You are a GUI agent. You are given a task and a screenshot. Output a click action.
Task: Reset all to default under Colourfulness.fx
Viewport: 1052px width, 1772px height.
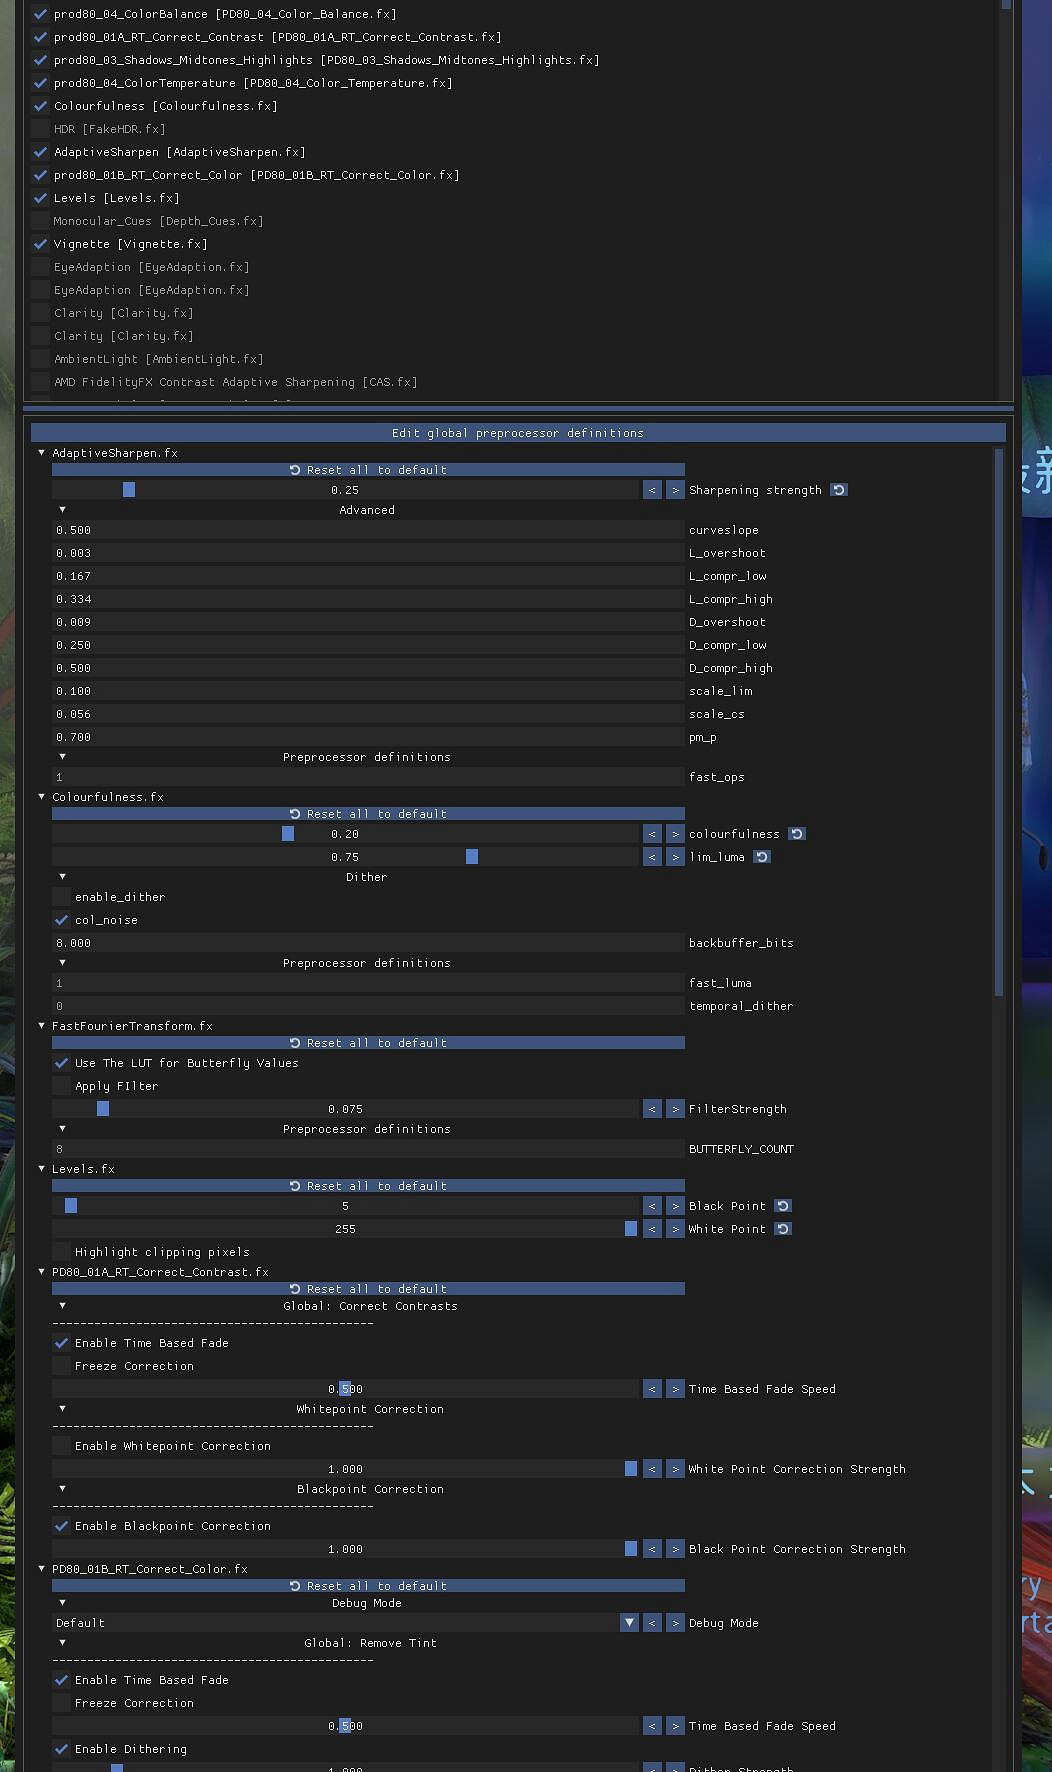pyautogui.click(x=368, y=814)
